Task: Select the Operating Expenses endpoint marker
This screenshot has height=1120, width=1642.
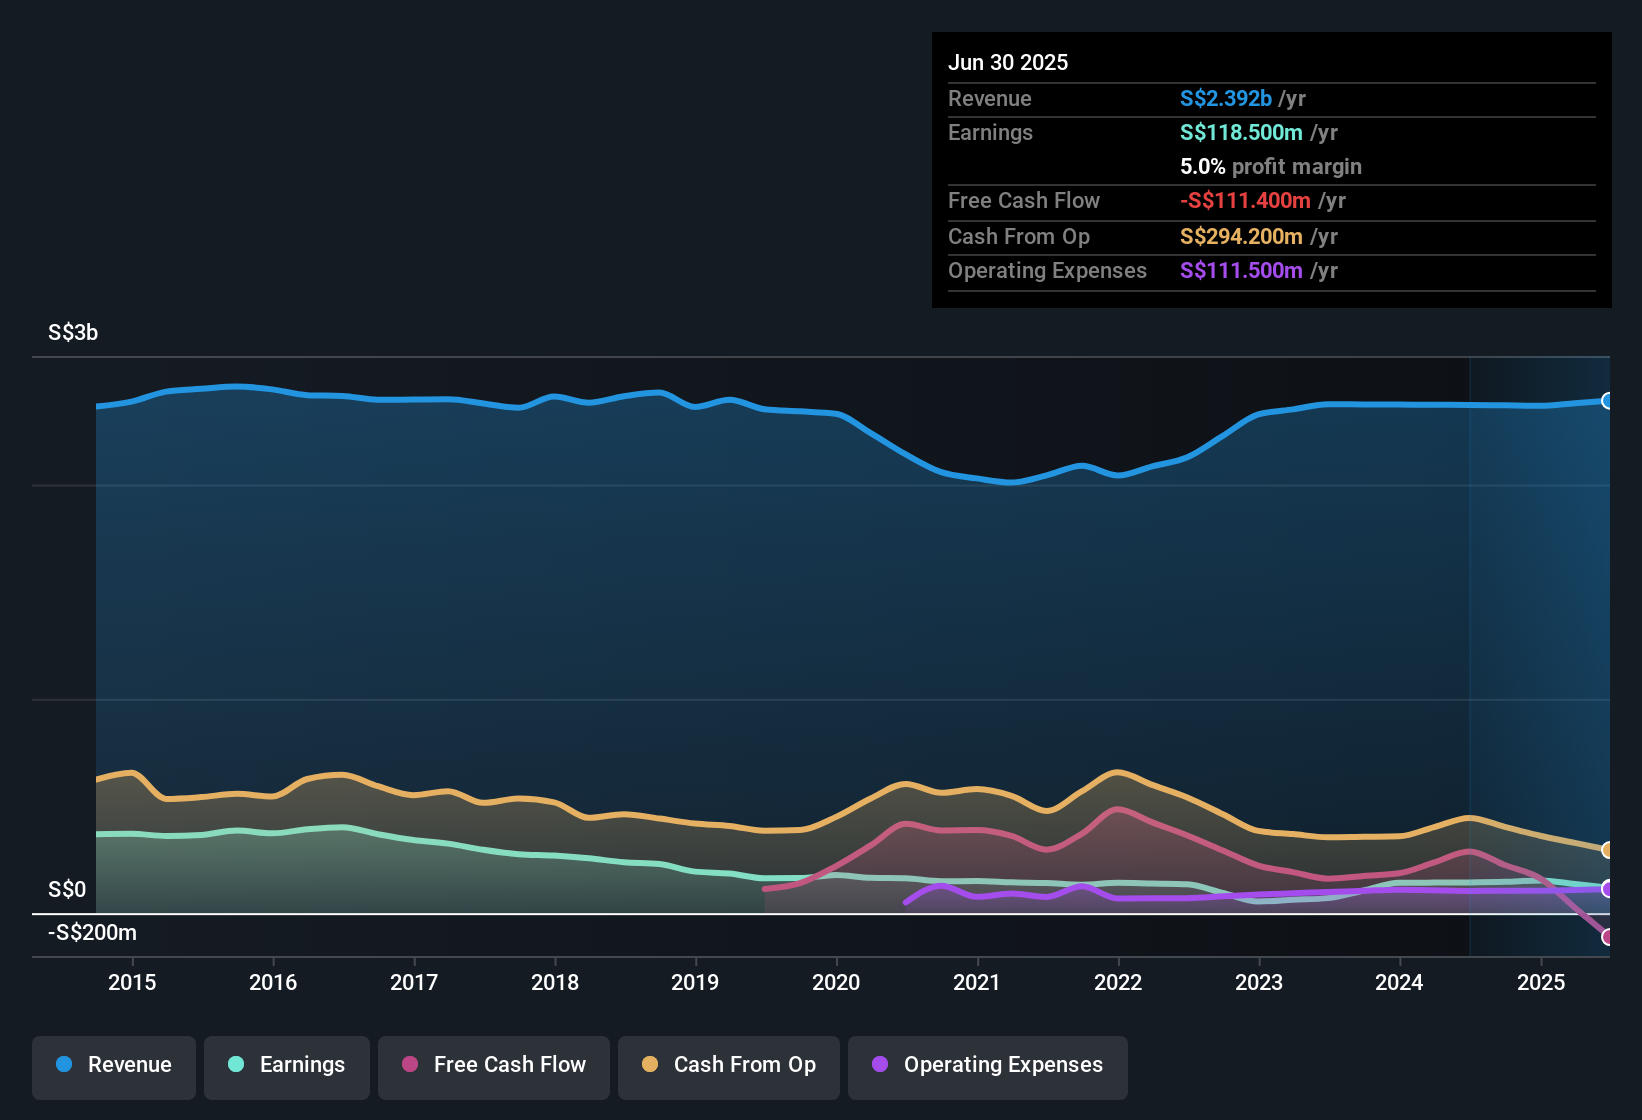Action: click(x=1608, y=889)
